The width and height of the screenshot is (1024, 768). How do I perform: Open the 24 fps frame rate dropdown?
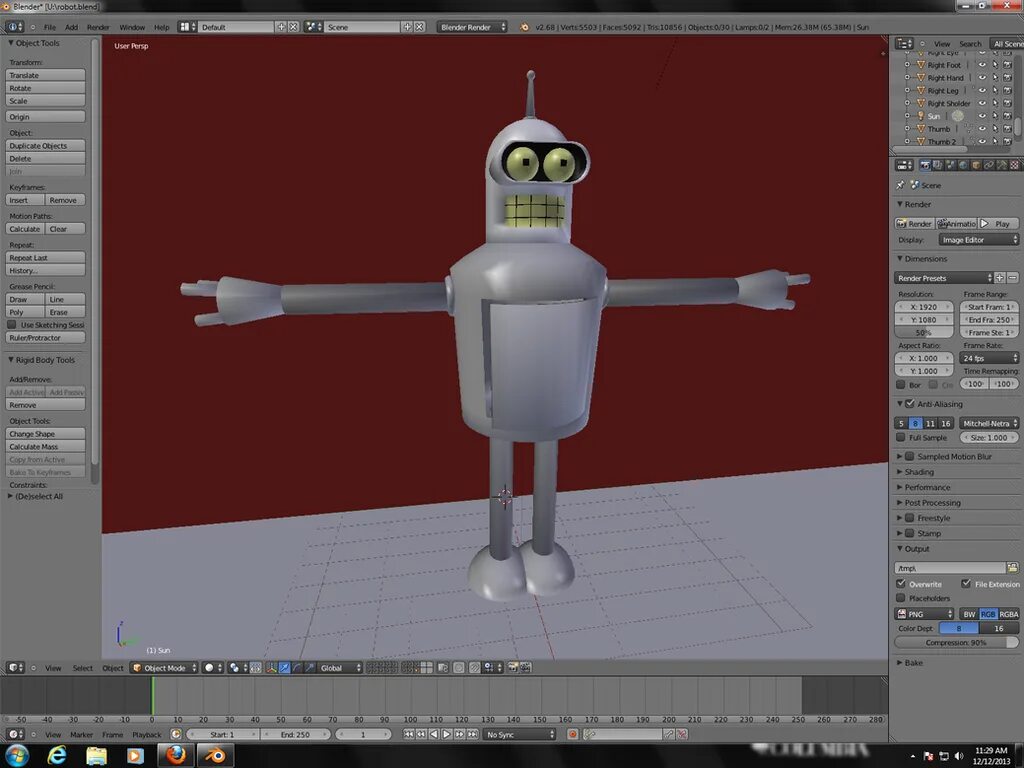coord(989,358)
